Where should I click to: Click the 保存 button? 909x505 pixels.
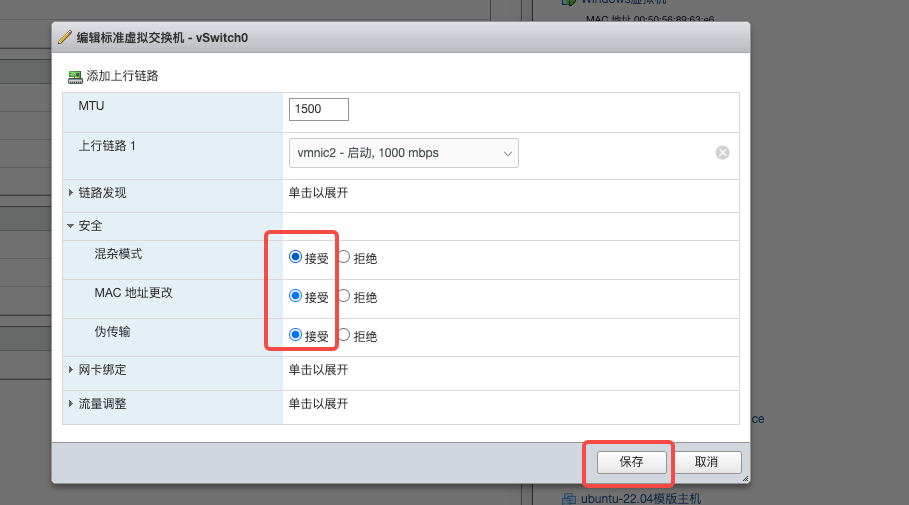coord(630,462)
